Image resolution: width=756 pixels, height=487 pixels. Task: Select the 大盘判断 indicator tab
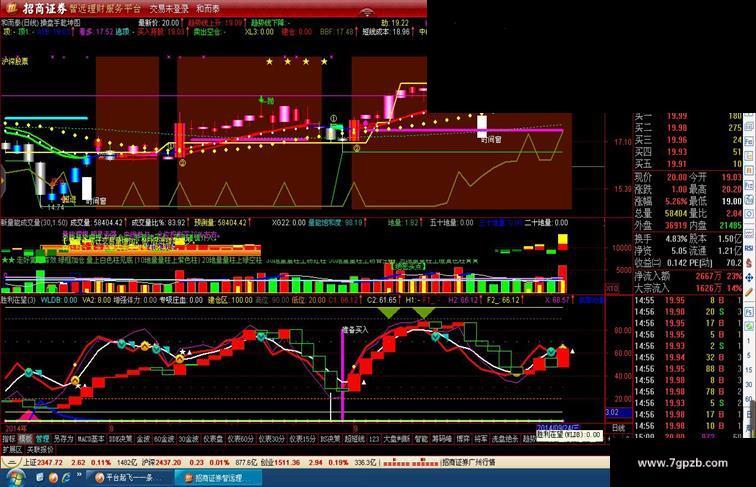[x=397, y=439]
